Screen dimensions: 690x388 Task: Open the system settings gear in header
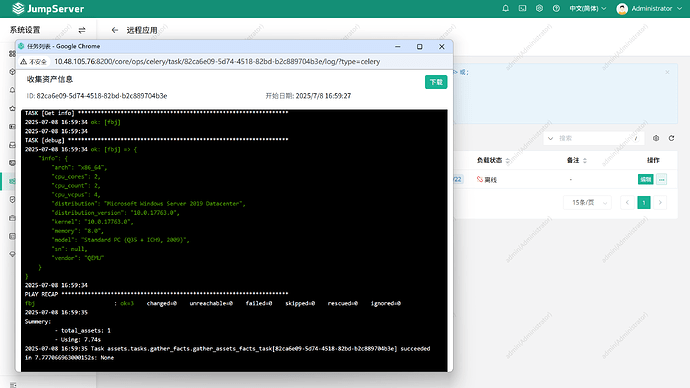click(x=539, y=8)
